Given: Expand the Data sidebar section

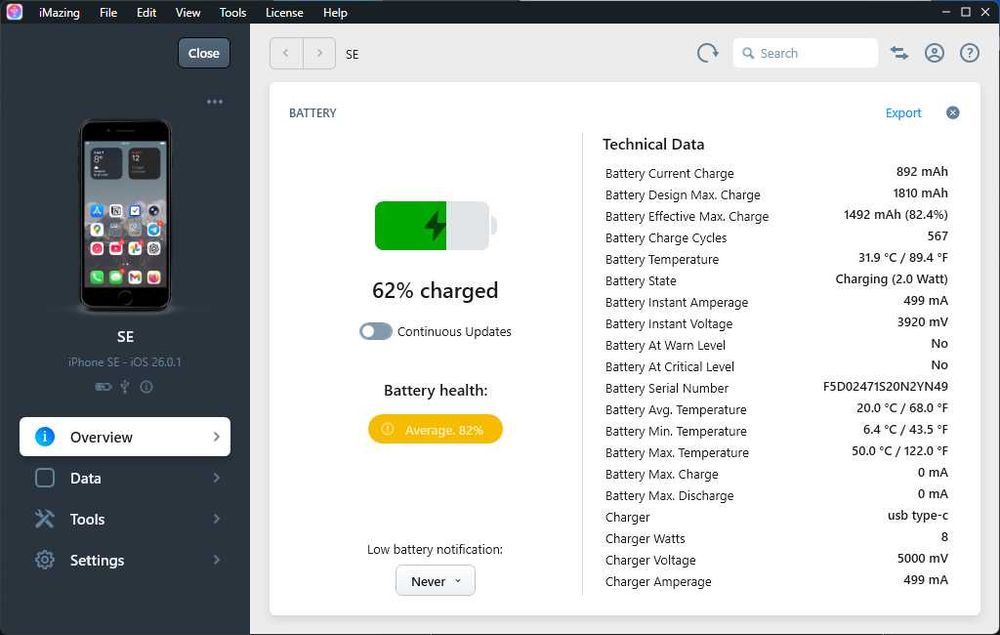Looking at the screenshot, I should point(125,478).
